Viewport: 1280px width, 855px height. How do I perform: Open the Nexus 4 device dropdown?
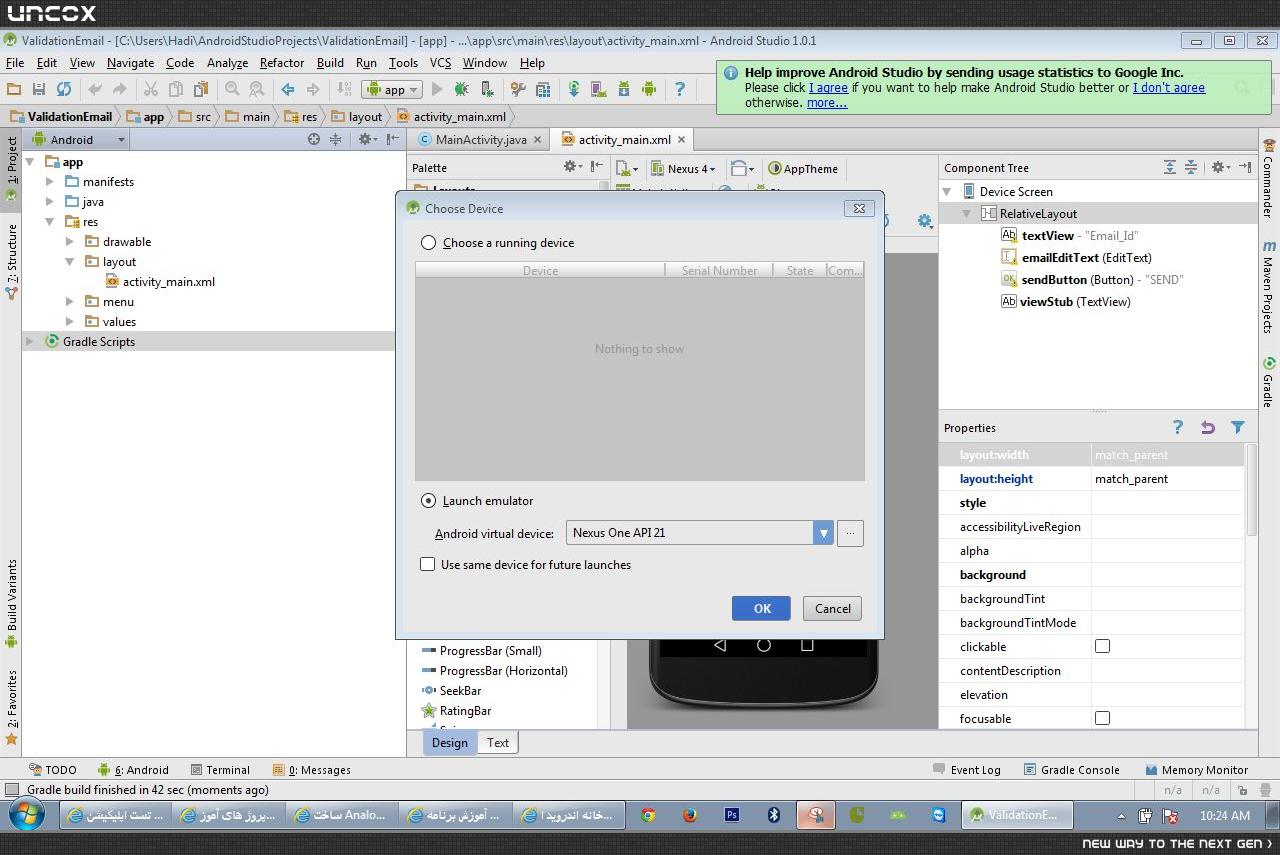[x=683, y=168]
